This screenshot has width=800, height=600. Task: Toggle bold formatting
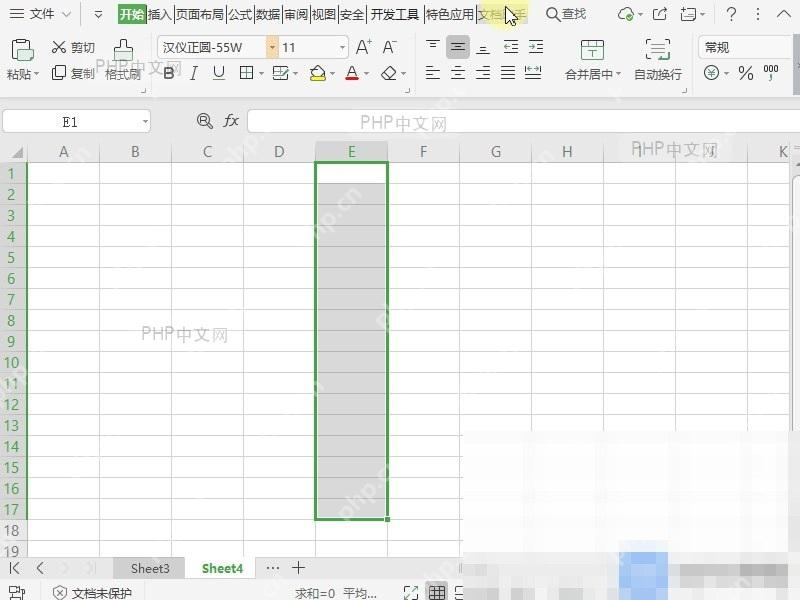[x=169, y=73]
